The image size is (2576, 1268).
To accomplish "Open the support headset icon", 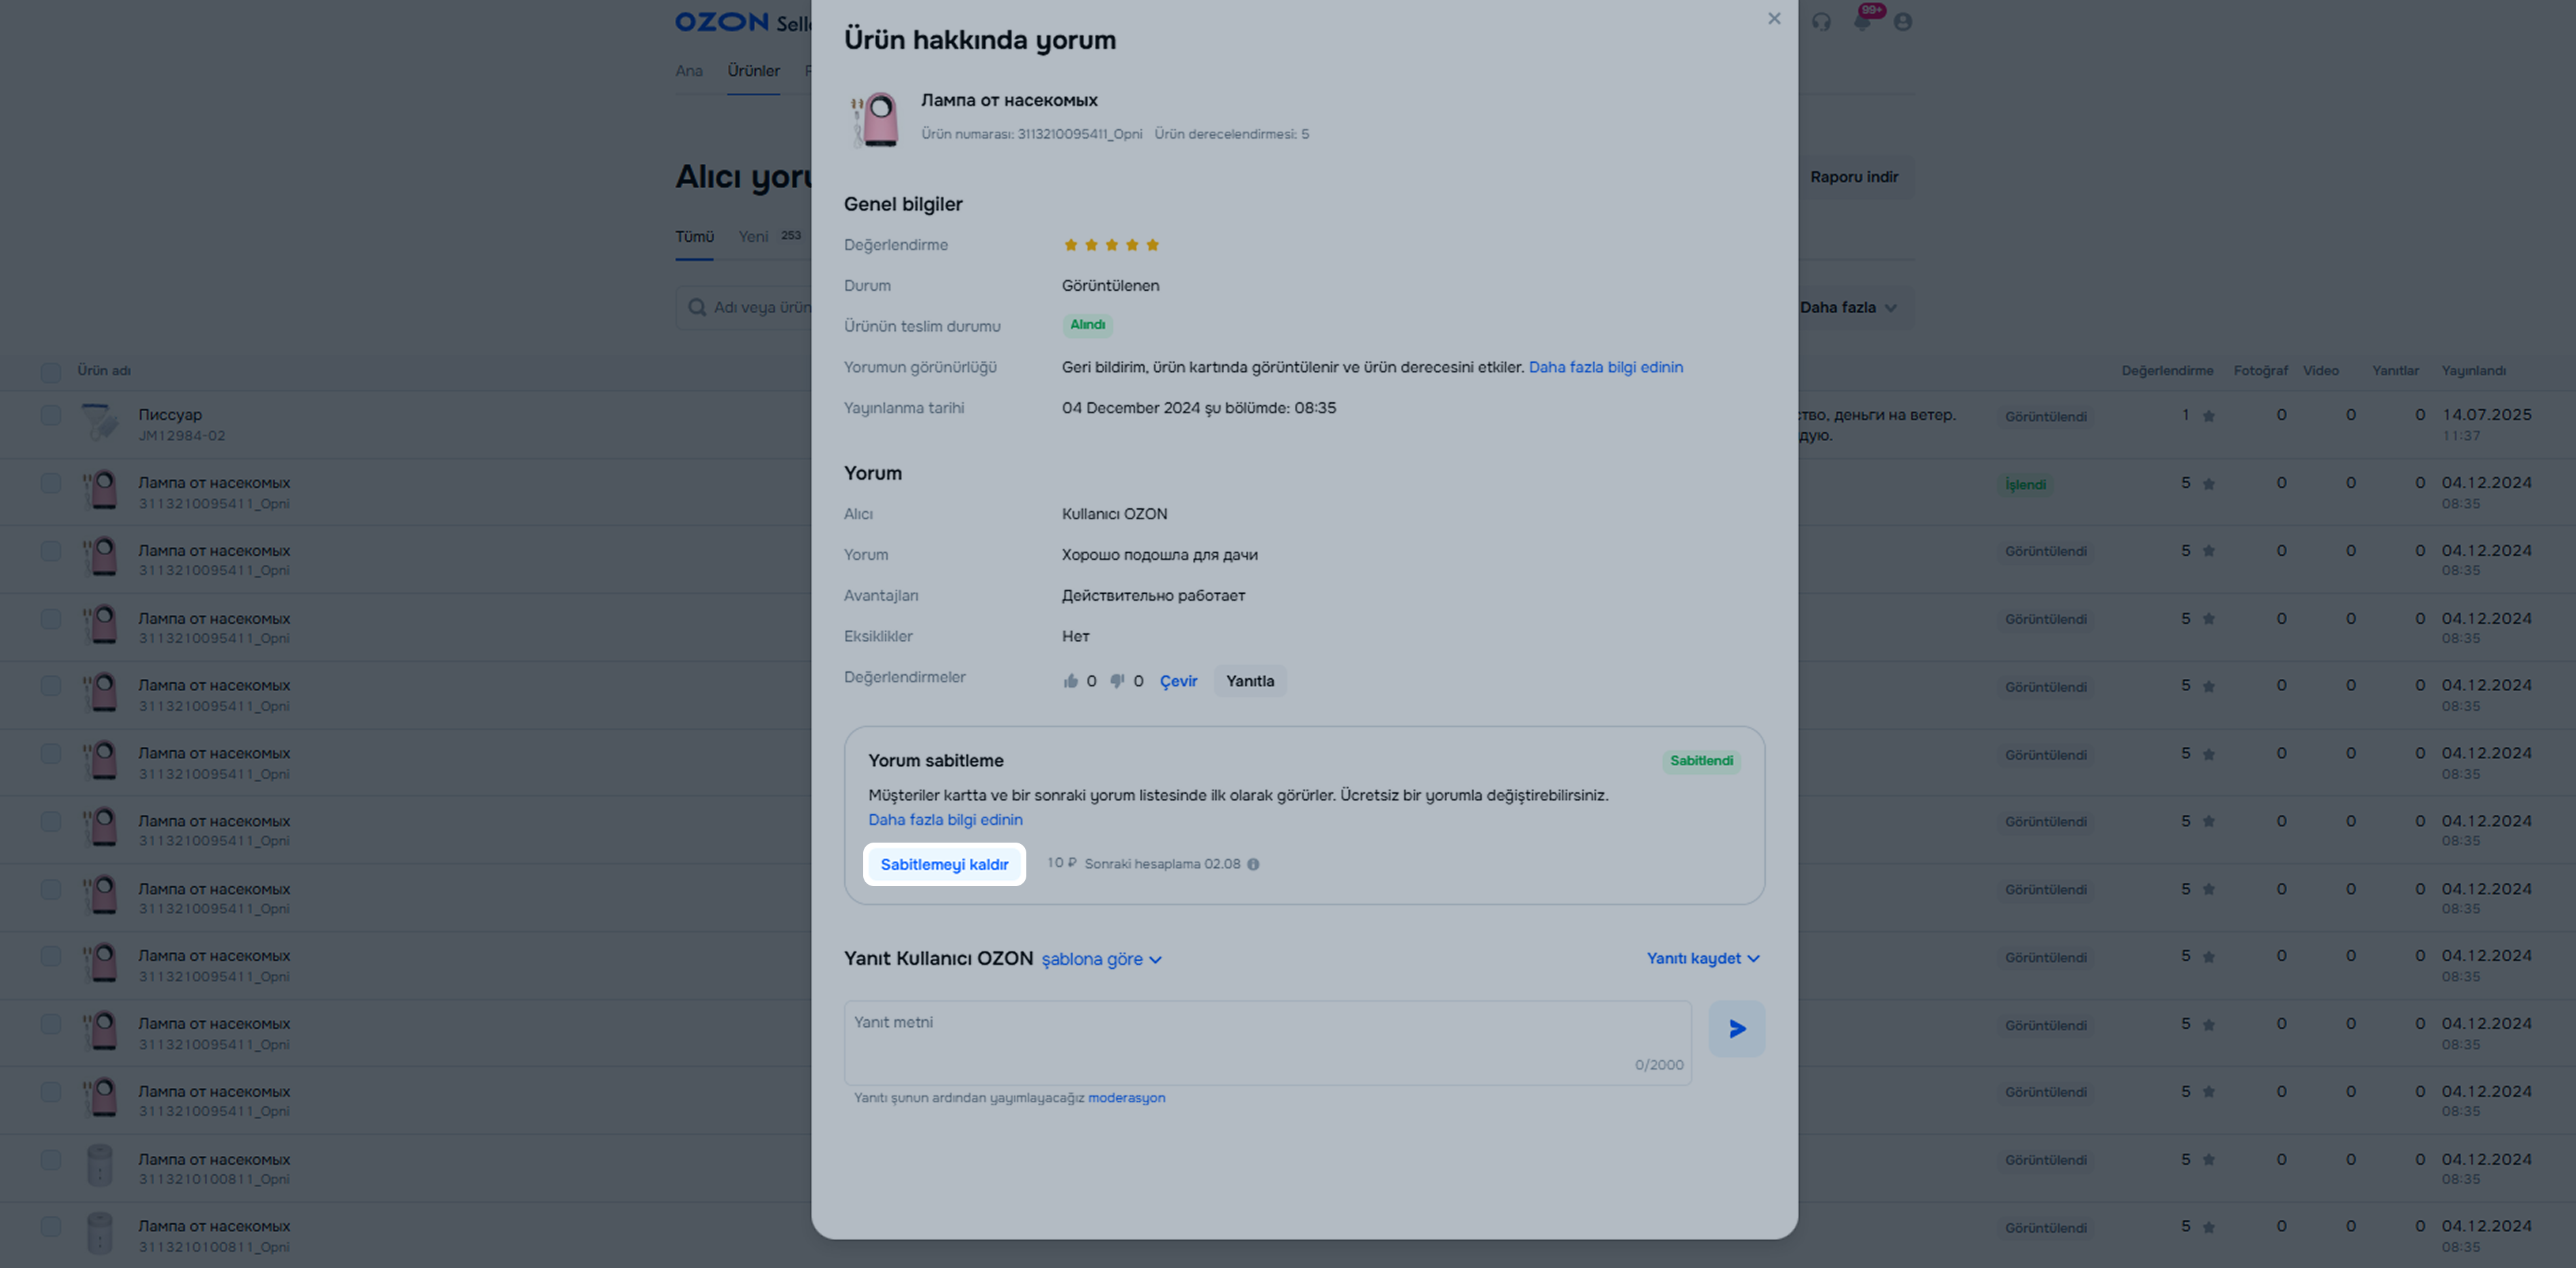I will [1821, 21].
